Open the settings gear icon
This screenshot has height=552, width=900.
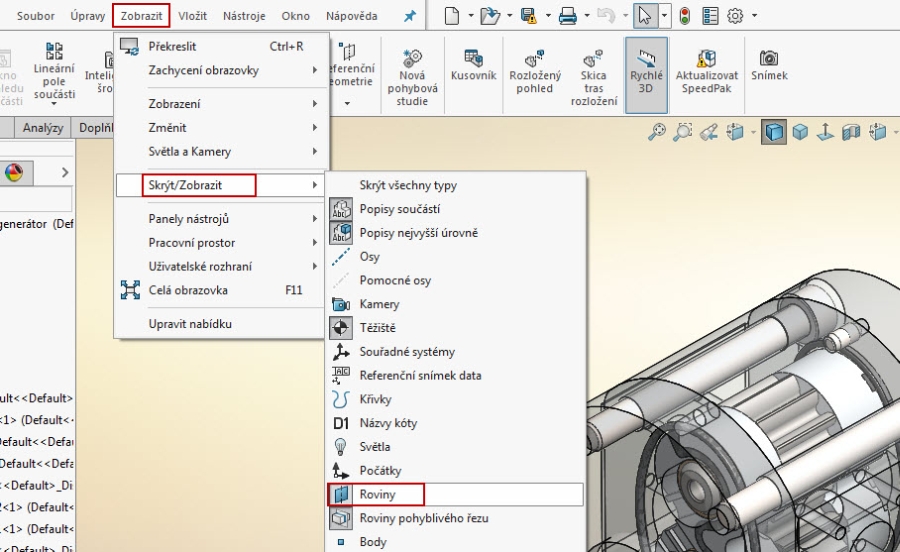[x=735, y=16]
